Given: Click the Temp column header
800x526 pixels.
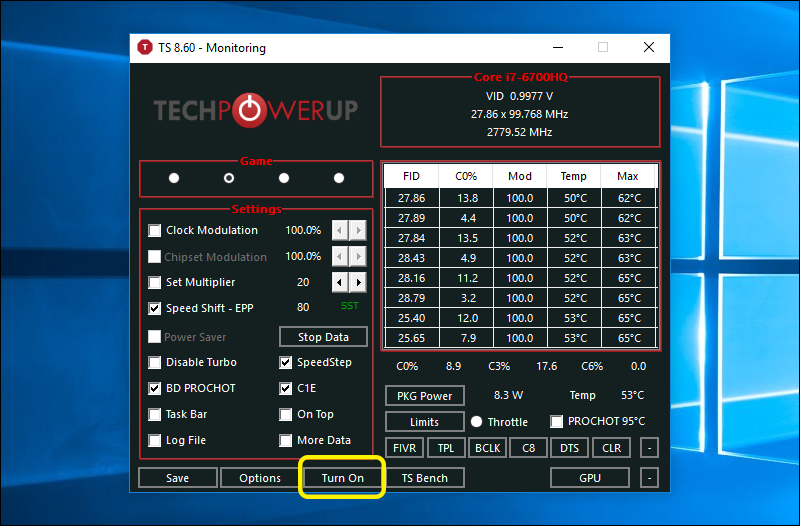Looking at the screenshot, I should 574,177.
